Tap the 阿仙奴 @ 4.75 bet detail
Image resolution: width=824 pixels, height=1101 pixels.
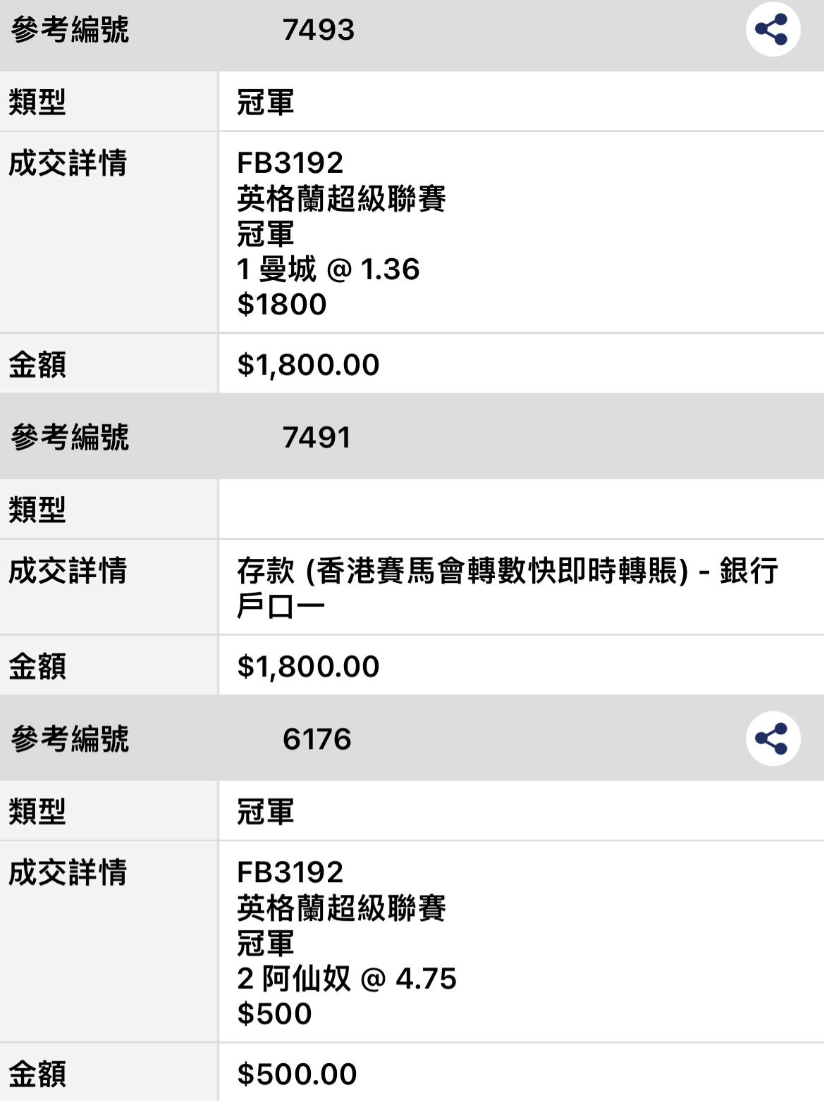(346, 978)
